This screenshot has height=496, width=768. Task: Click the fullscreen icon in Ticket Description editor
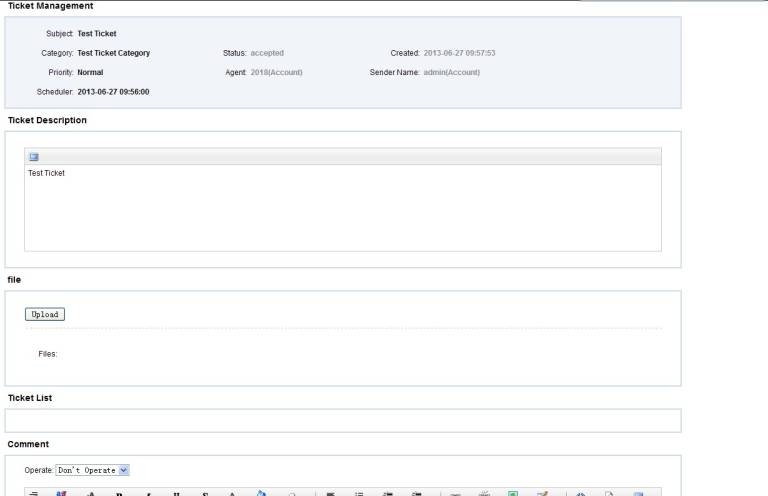tap(33, 157)
